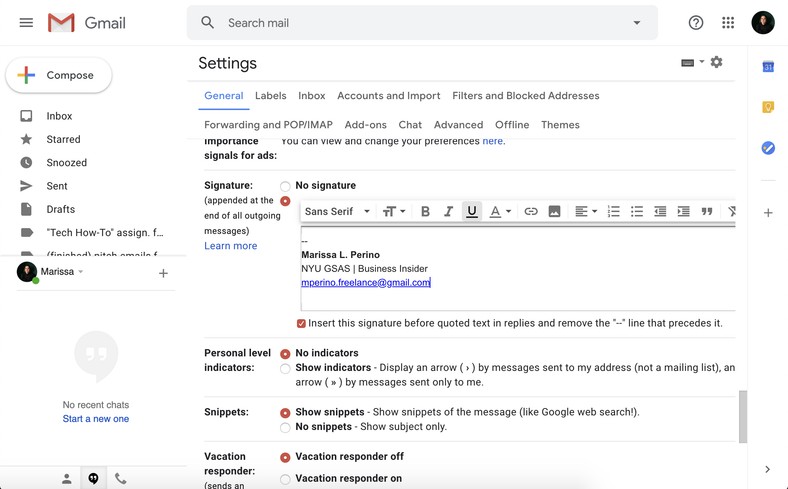Open the Help question mark icon
This screenshot has height=489, width=788.
tap(696, 23)
